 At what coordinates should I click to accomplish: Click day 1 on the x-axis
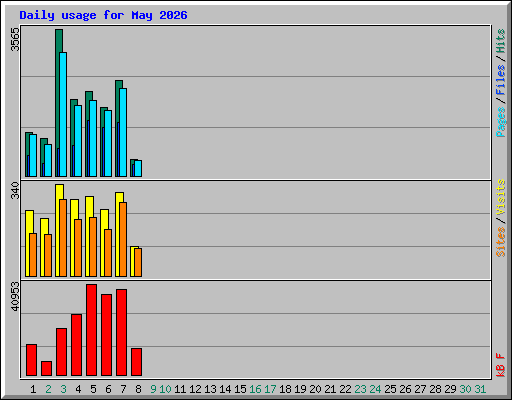click(x=33, y=389)
